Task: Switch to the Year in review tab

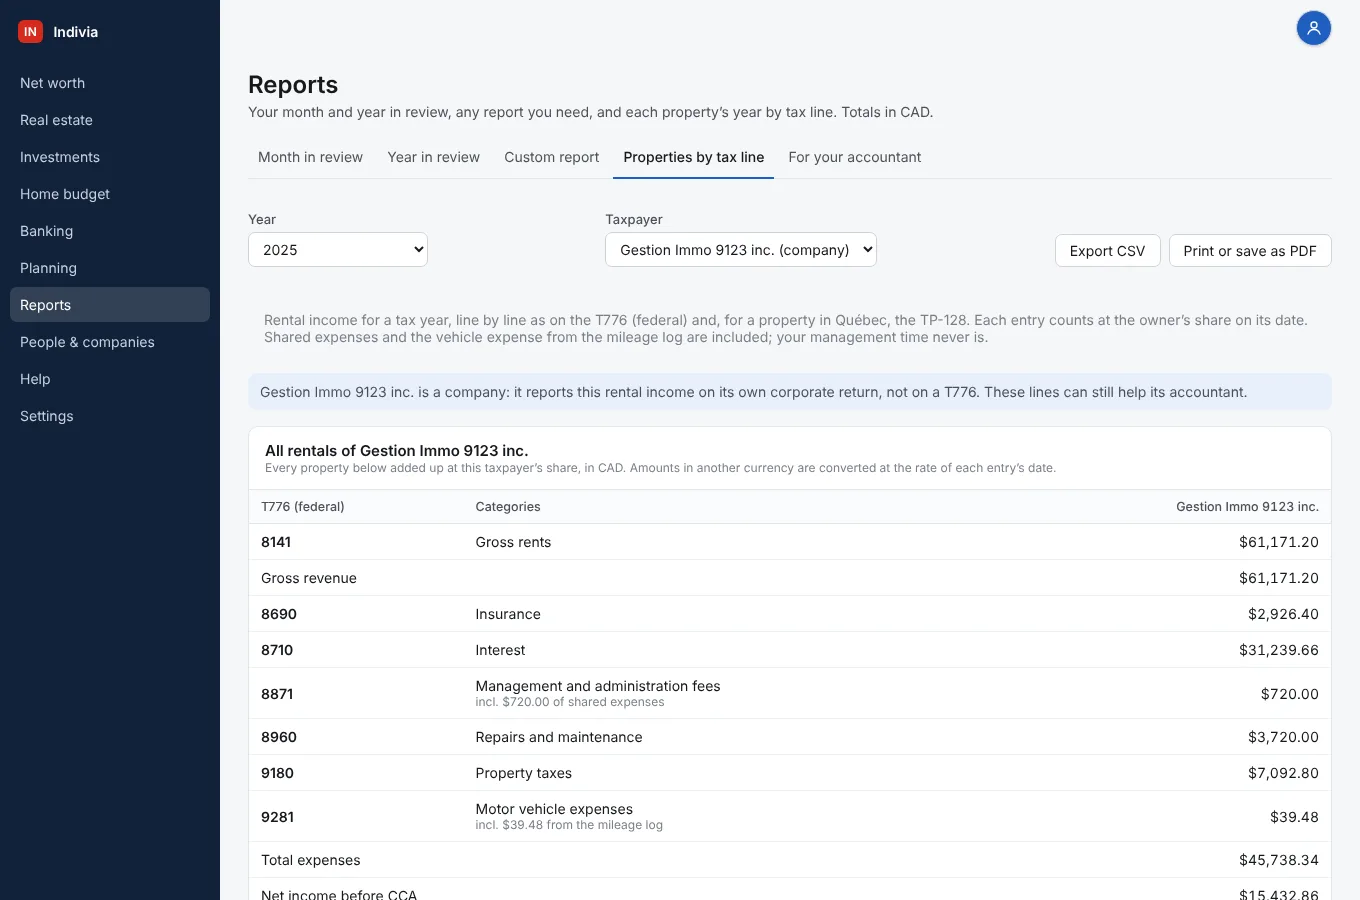Action: (434, 157)
